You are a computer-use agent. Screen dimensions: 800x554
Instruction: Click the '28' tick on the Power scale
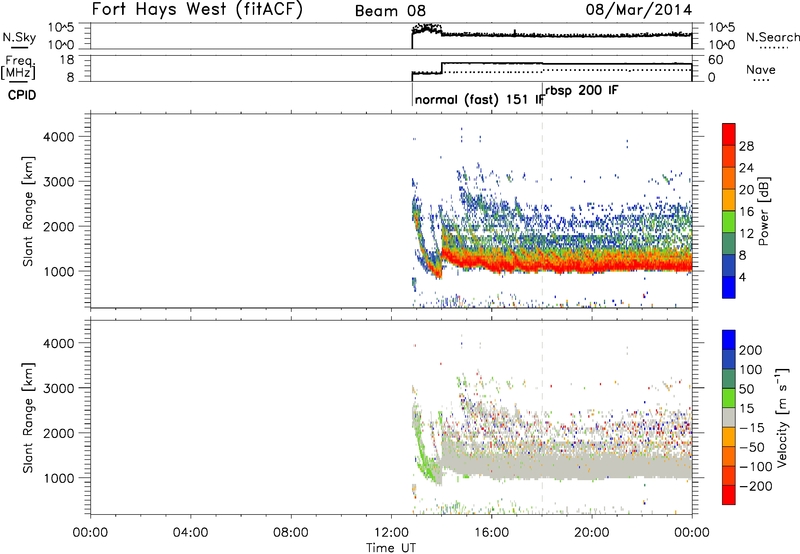746,146
